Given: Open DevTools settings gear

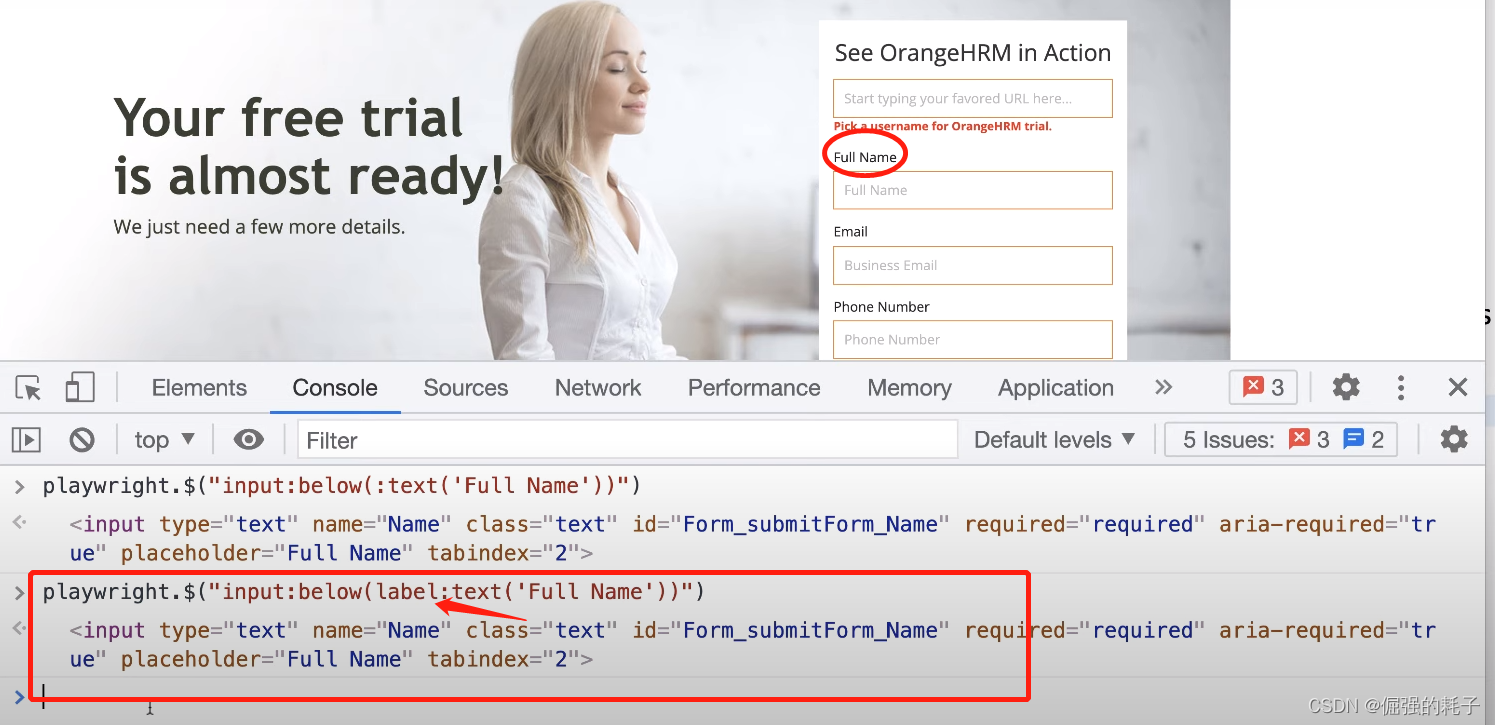Looking at the screenshot, I should pos(1346,388).
